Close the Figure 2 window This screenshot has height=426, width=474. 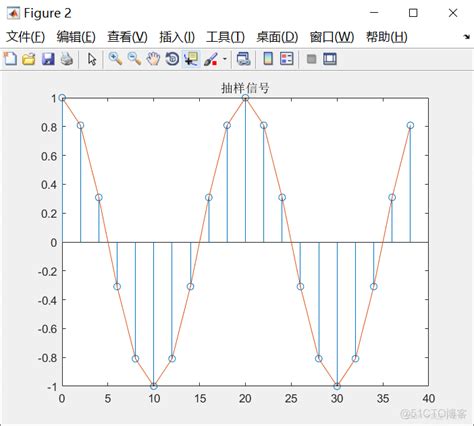pyautogui.click(x=453, y=13)
